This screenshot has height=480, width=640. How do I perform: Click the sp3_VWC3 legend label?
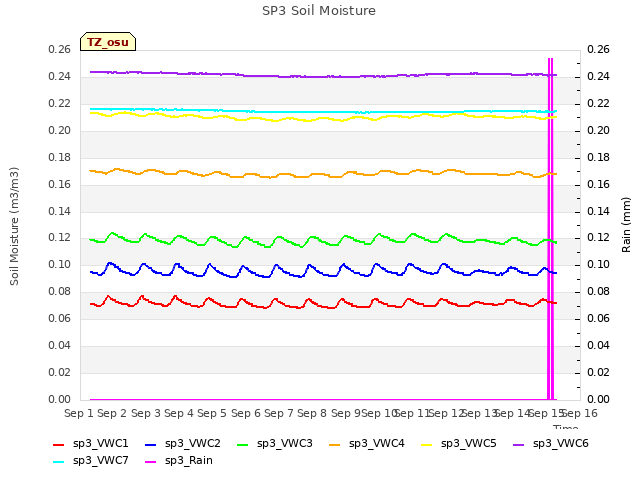tap(284, 443)
